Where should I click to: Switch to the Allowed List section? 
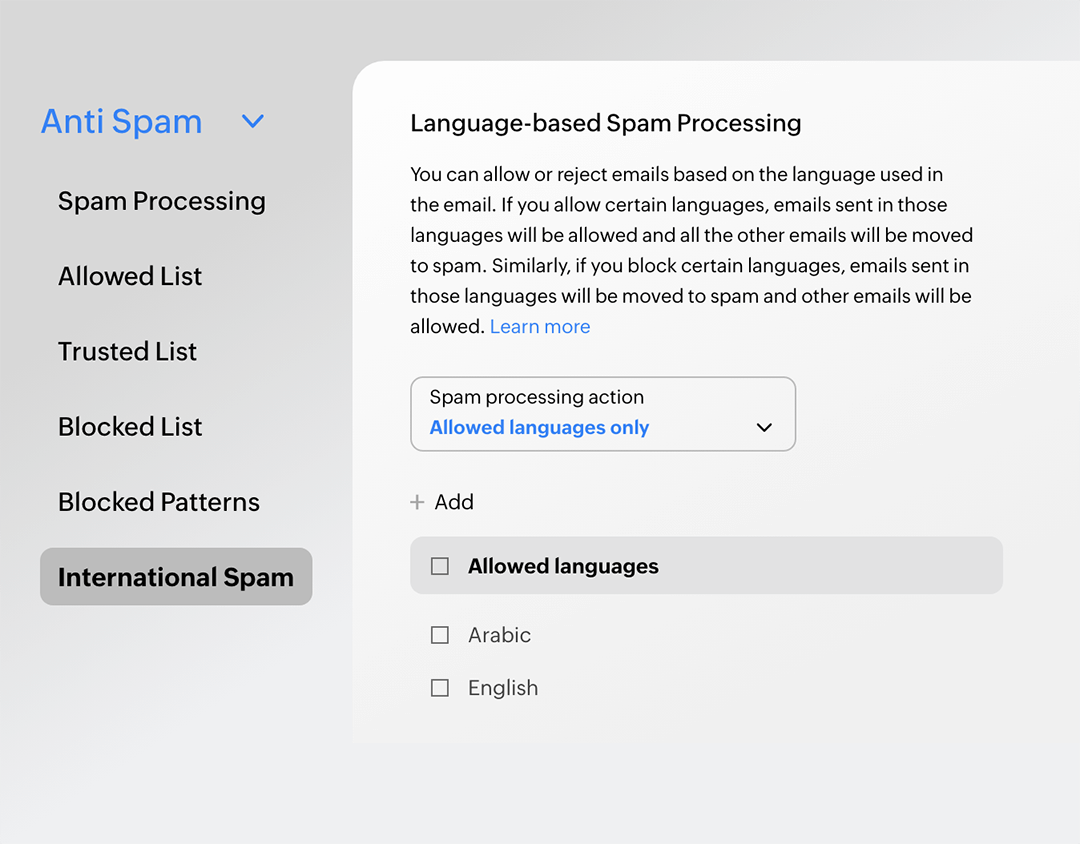coord(130,276)
